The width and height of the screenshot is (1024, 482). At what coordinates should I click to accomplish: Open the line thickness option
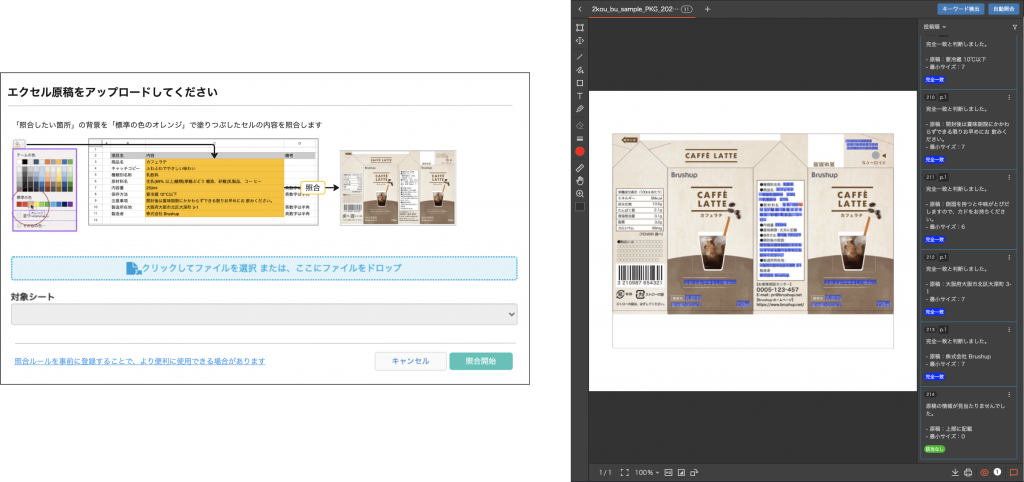point(580,138)
